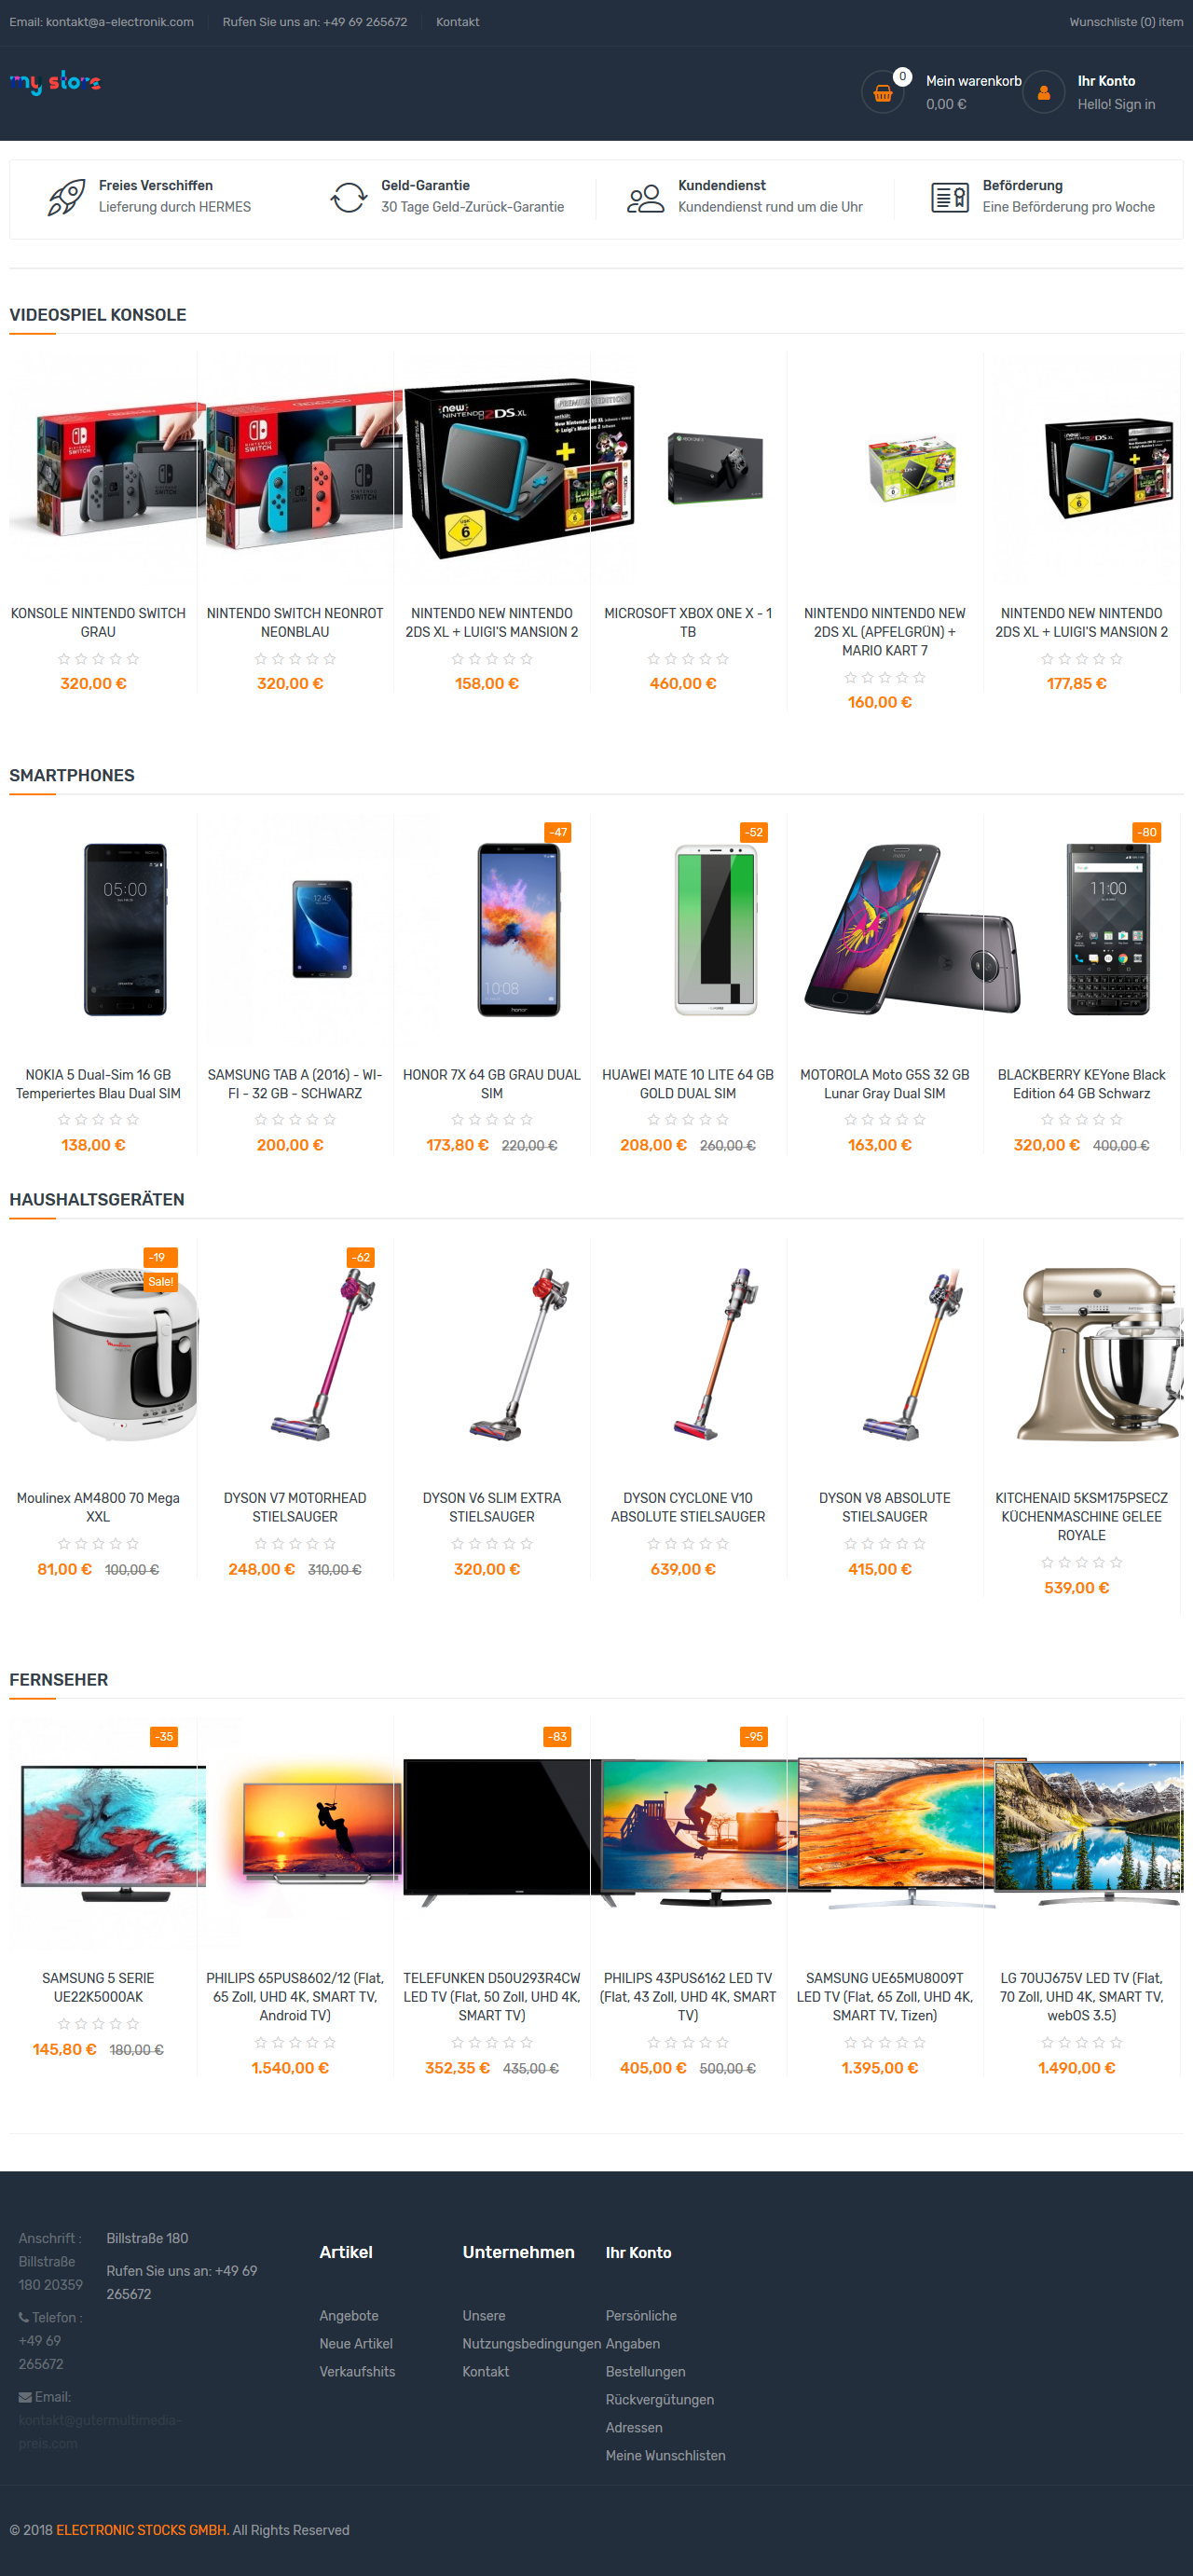Click the My Store logo
Screen dimensions: 1193x2576
55,82
